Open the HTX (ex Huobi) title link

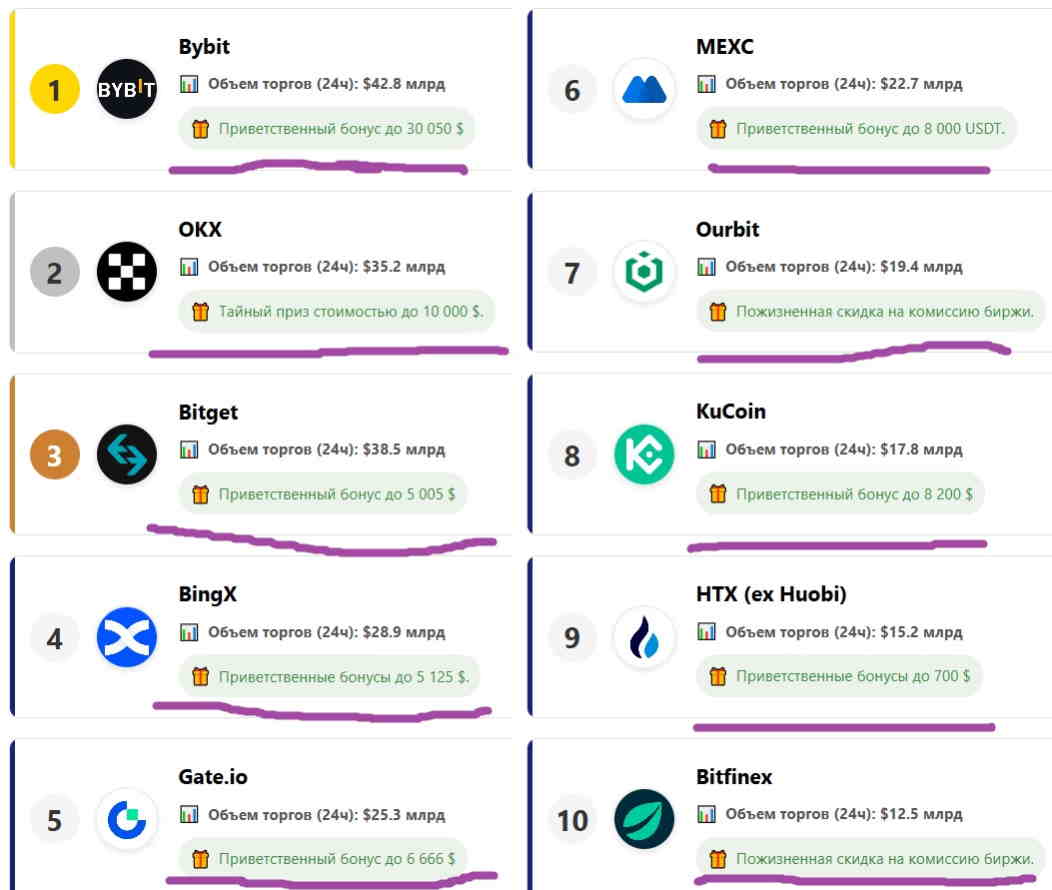[x=771, y=595]
